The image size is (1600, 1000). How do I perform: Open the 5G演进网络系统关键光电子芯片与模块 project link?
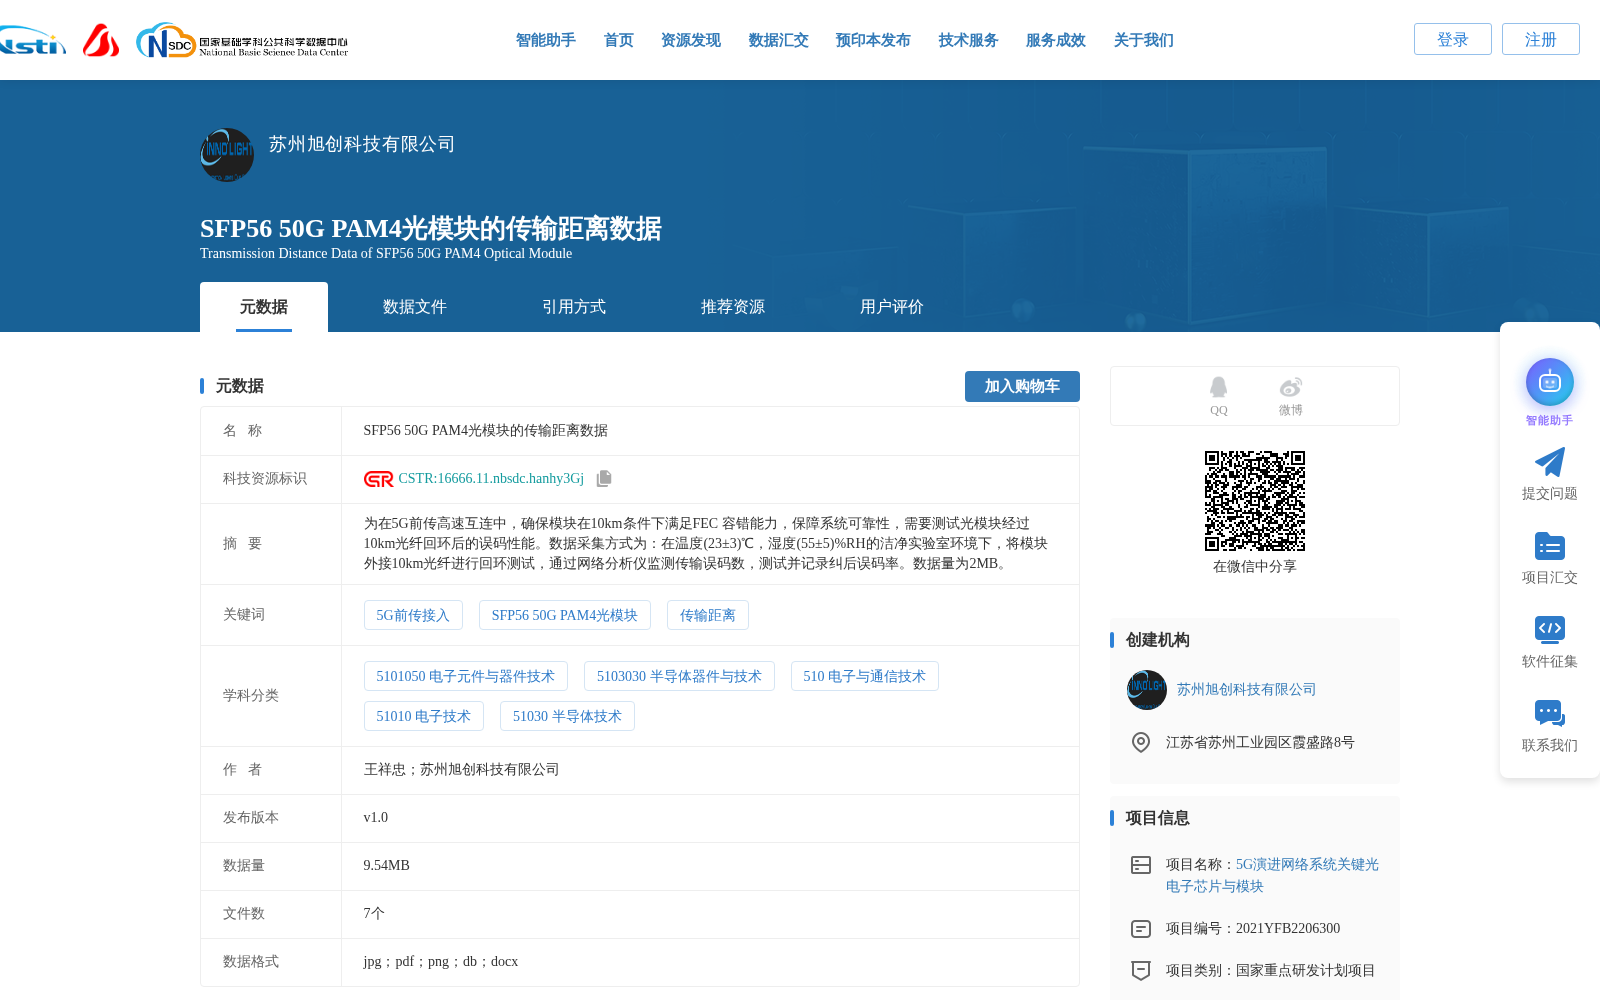coord(1272,875)
